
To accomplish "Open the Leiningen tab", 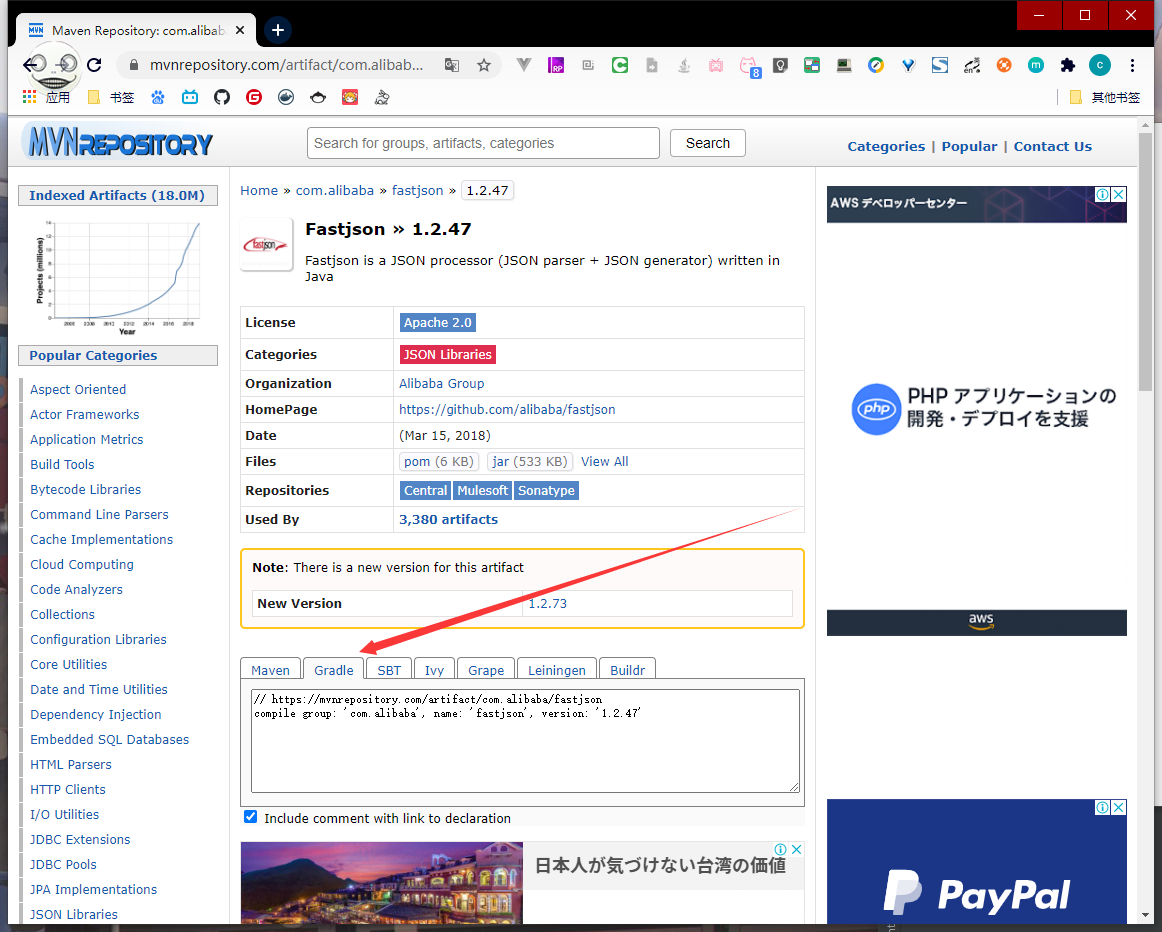I will coord(557,670).
